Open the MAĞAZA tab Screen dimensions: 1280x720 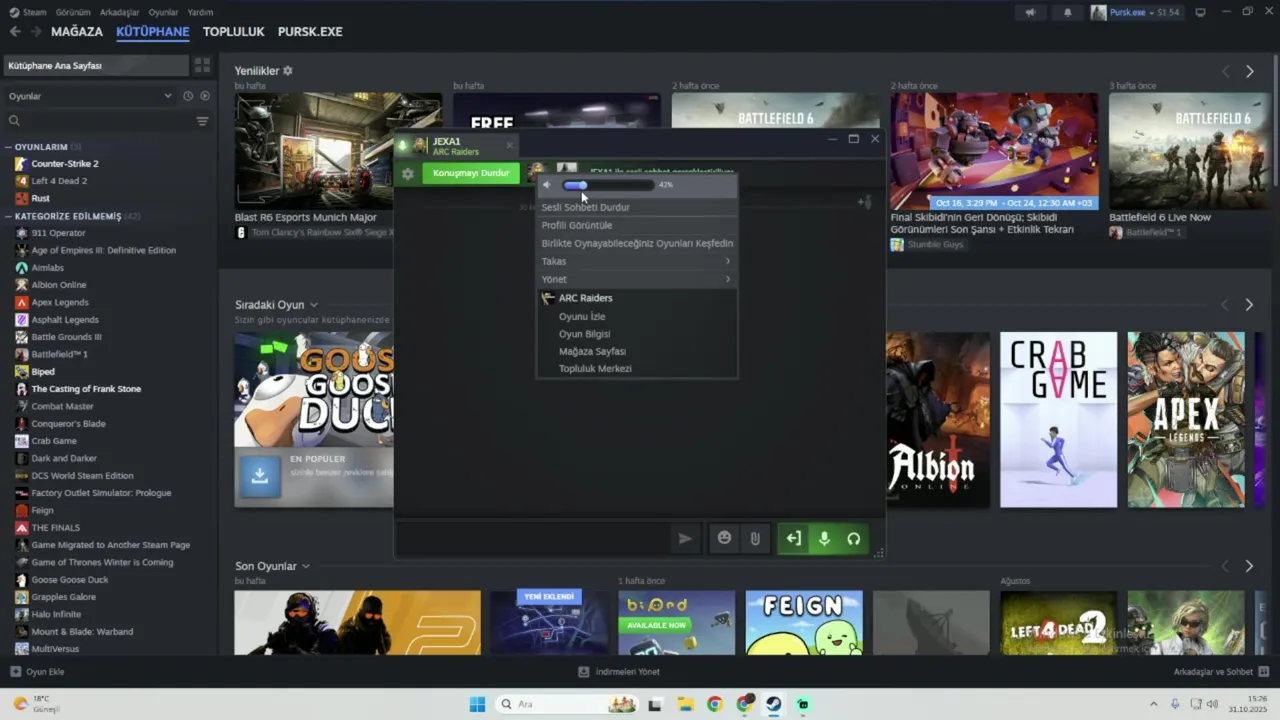point(77,31)
